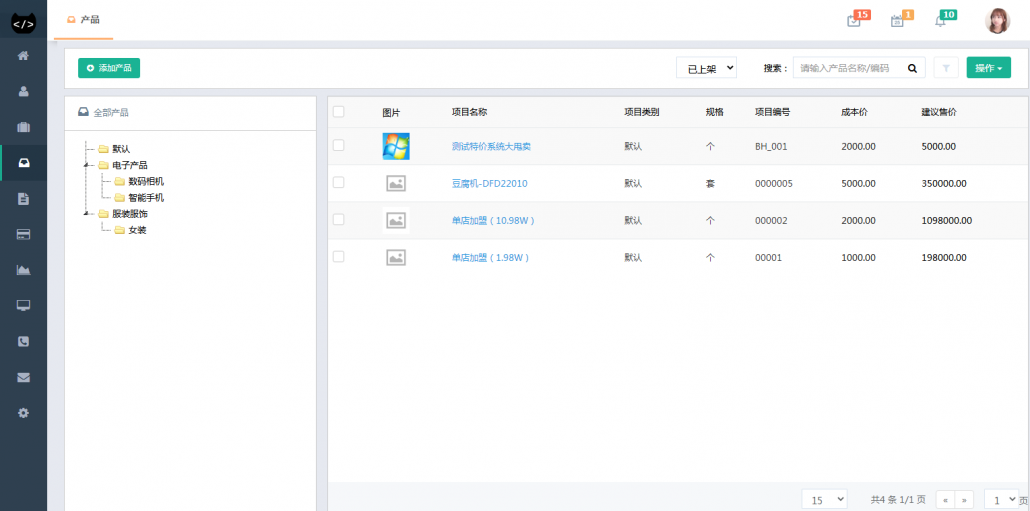Click the funnel filter icon button
1030x511 pixels.
pos(945,68)
